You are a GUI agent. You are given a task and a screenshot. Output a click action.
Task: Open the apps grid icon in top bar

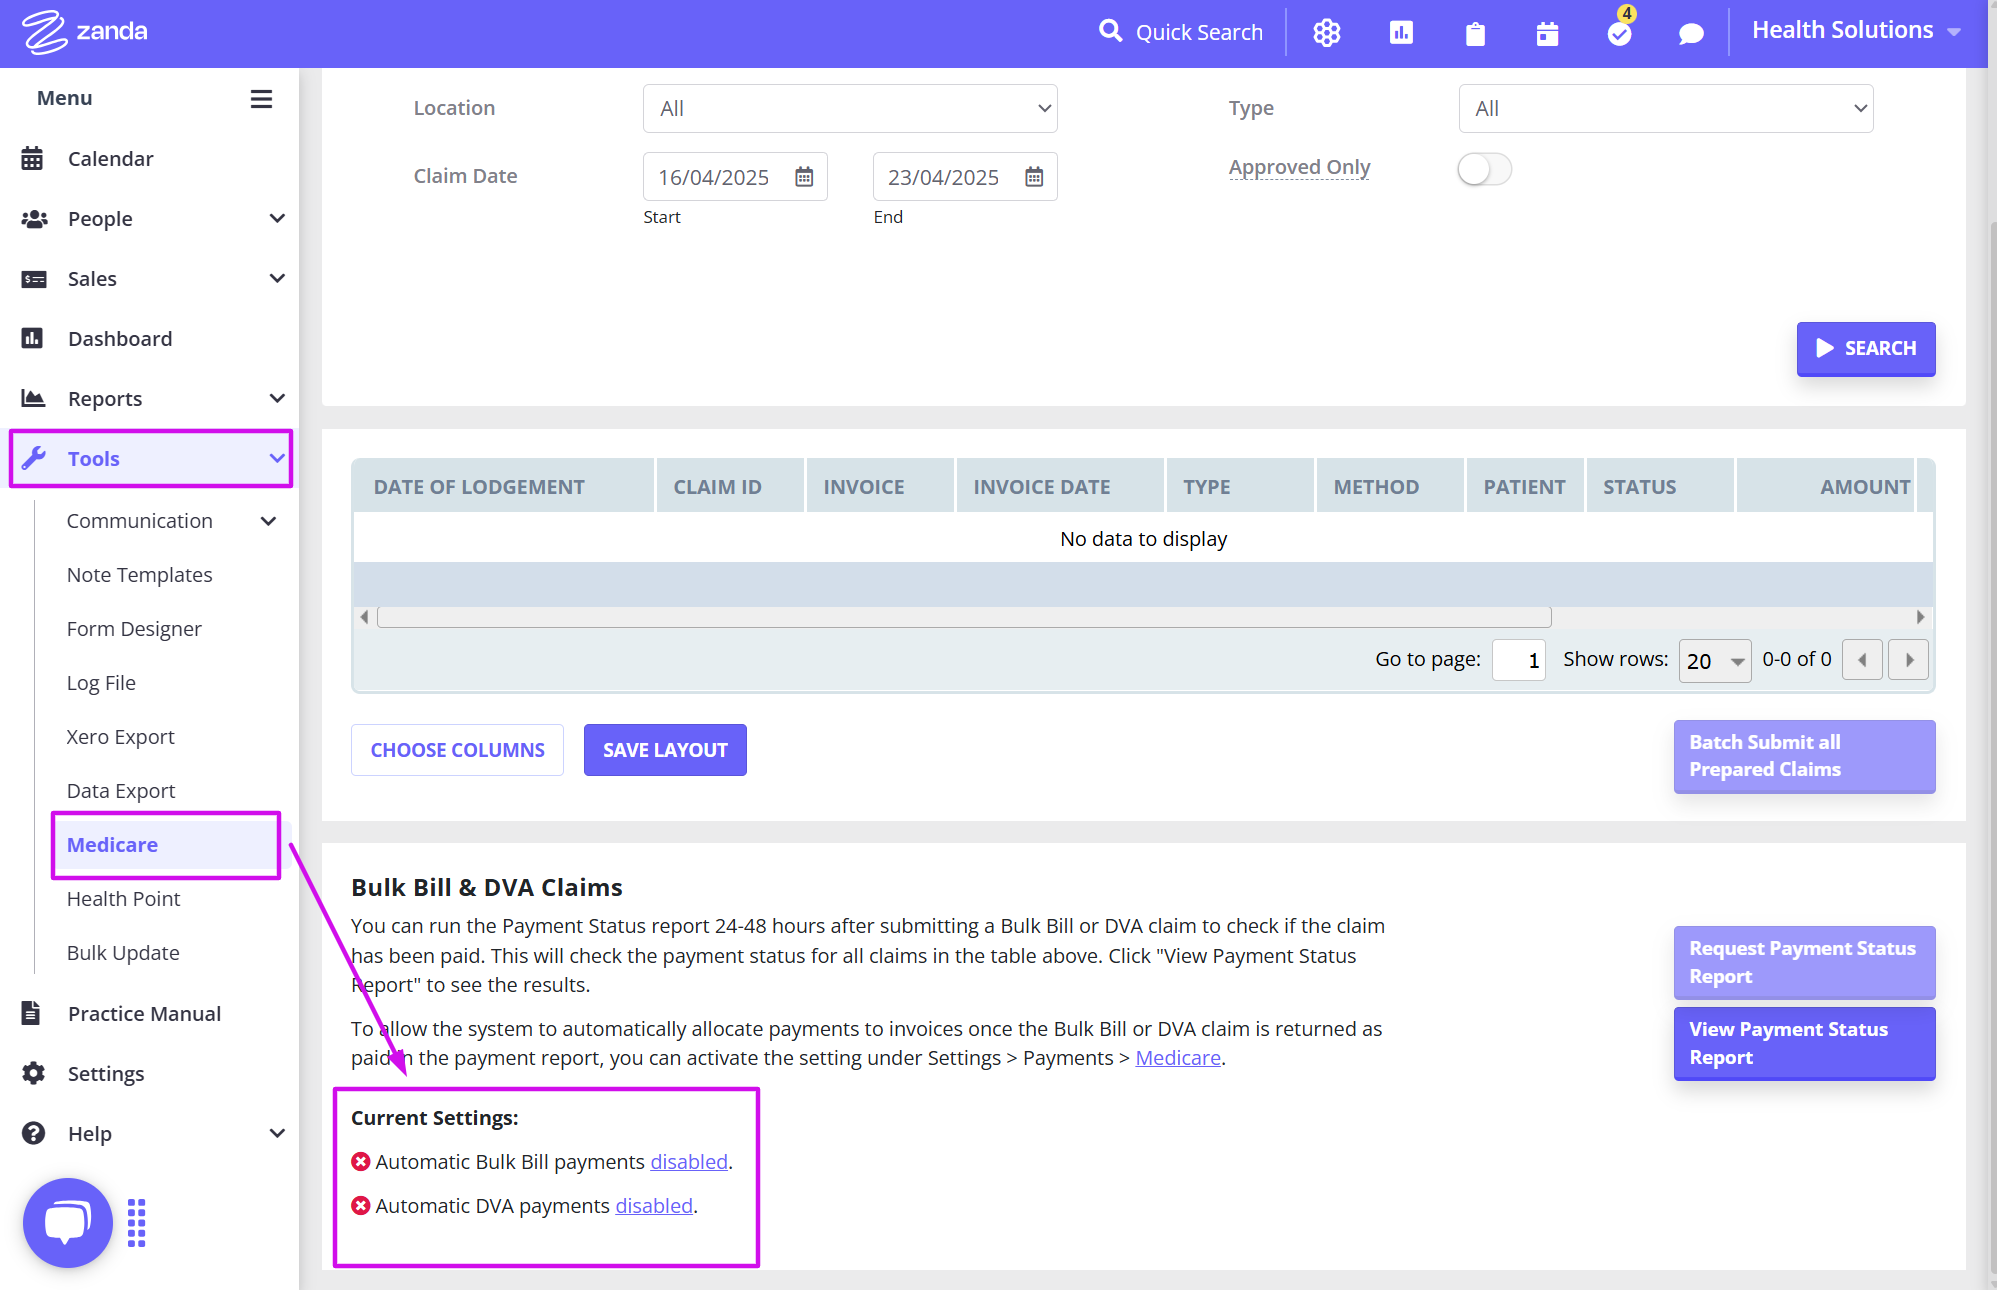point(1327,32)
